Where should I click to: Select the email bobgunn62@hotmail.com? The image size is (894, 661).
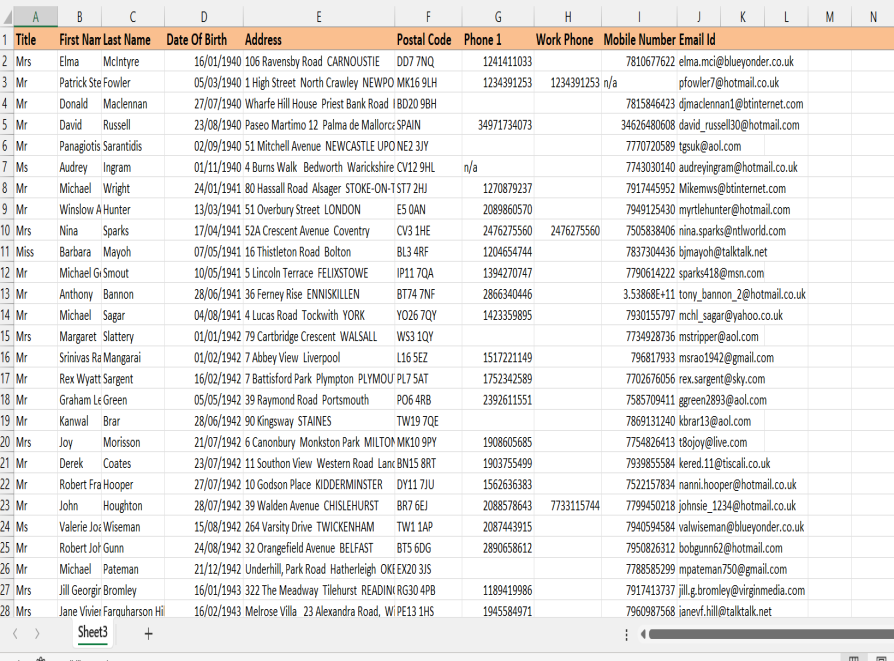[x=730, y=548]
